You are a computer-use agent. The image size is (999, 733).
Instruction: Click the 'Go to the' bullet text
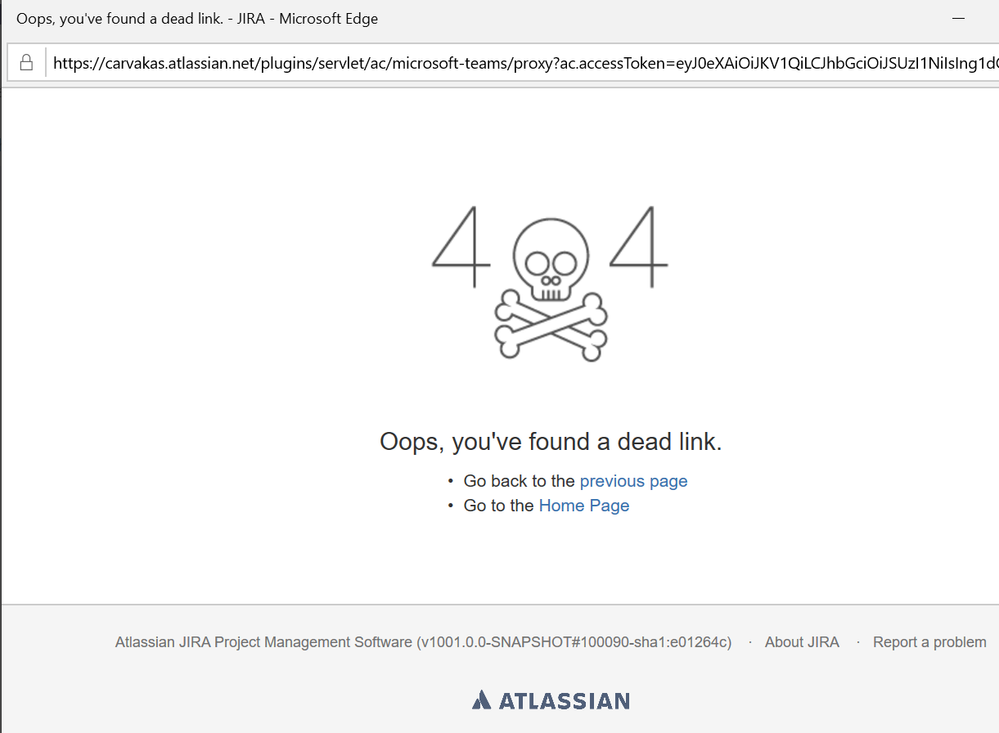tap(498, 505)
